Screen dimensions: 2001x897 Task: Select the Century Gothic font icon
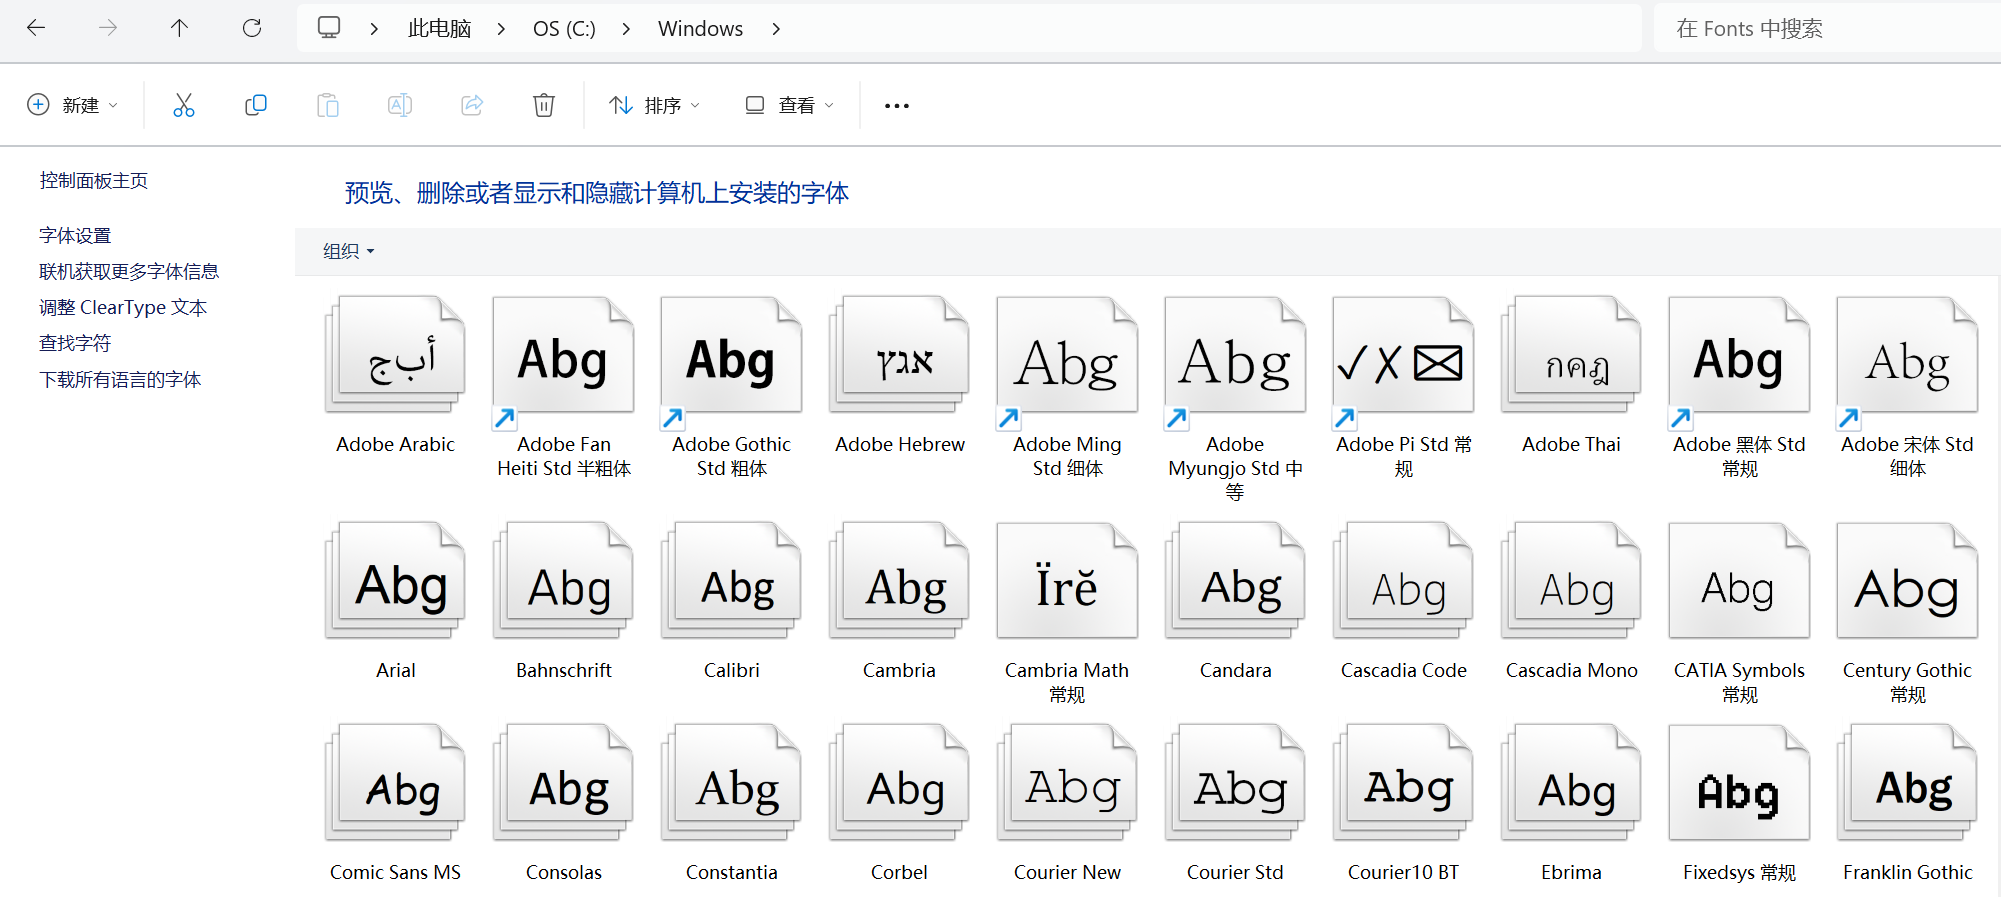pyautogui.click(x=1908, y=581)
